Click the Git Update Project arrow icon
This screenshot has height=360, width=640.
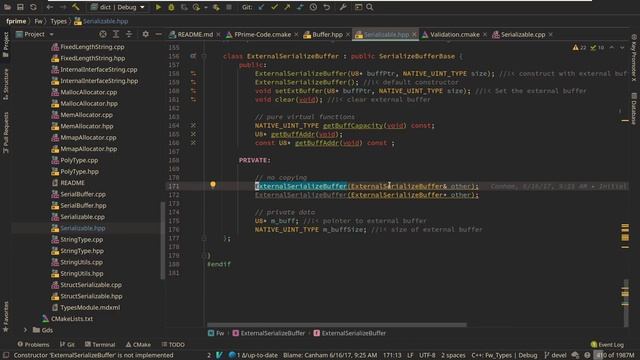(261, 7)
